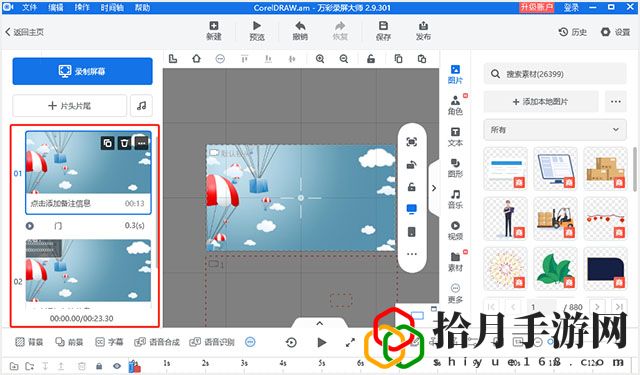Expand the timeline panel up arrow
Image resolution: width=640 pixels, height=375 pixels.
(320, 323)
